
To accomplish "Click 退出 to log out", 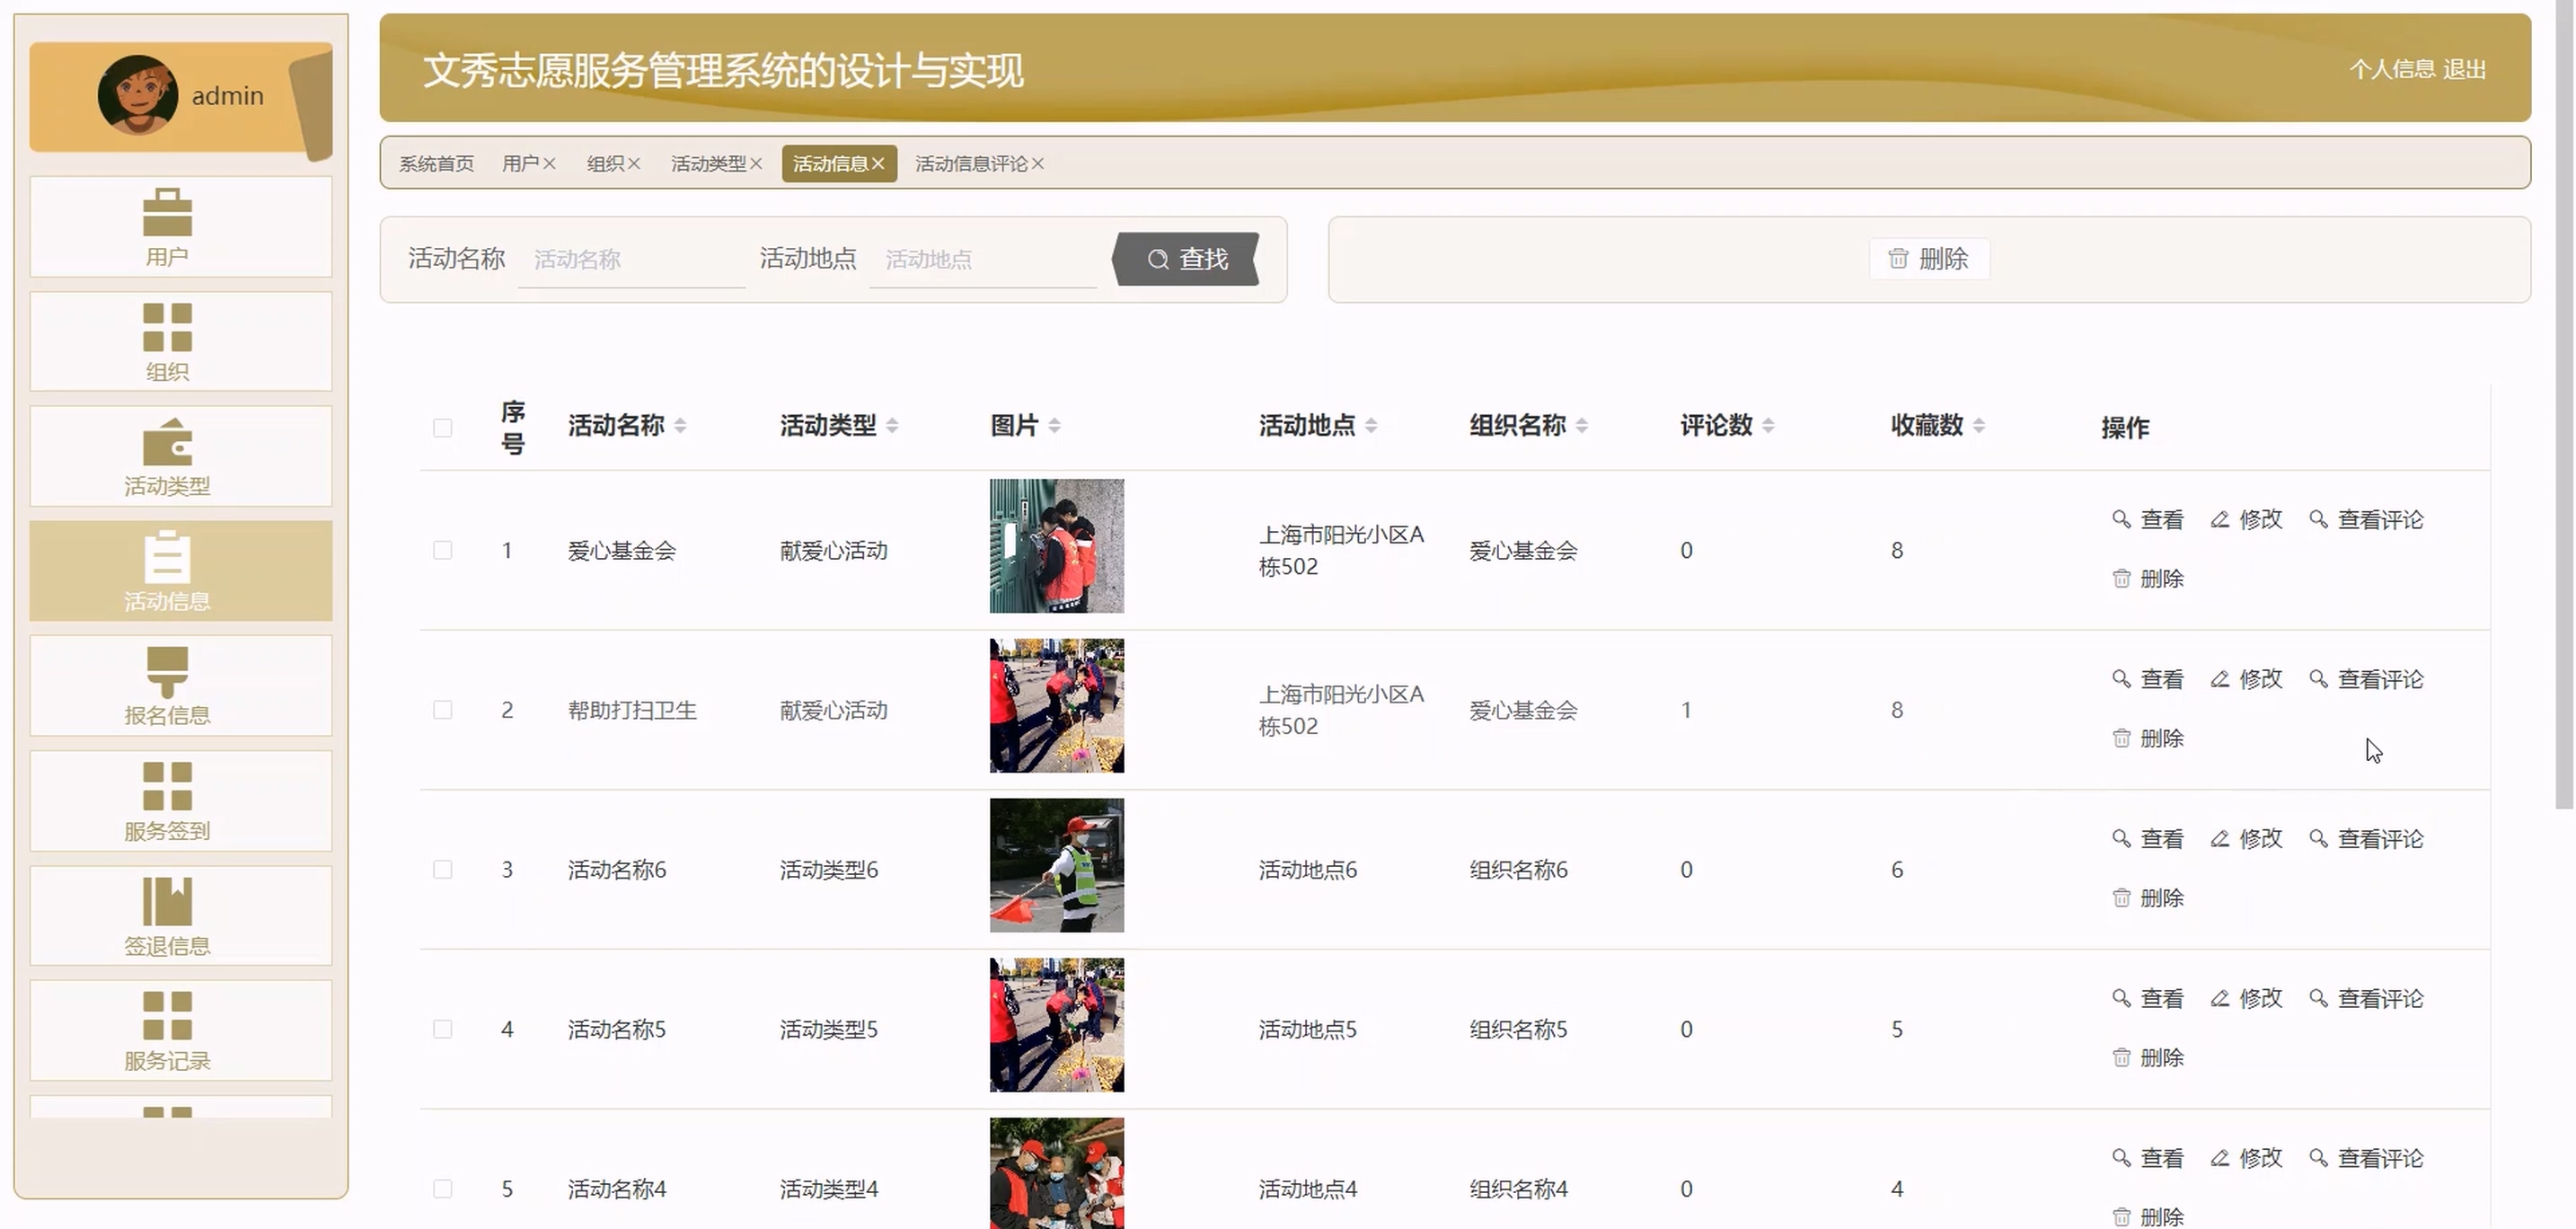I will point(2464,69).
